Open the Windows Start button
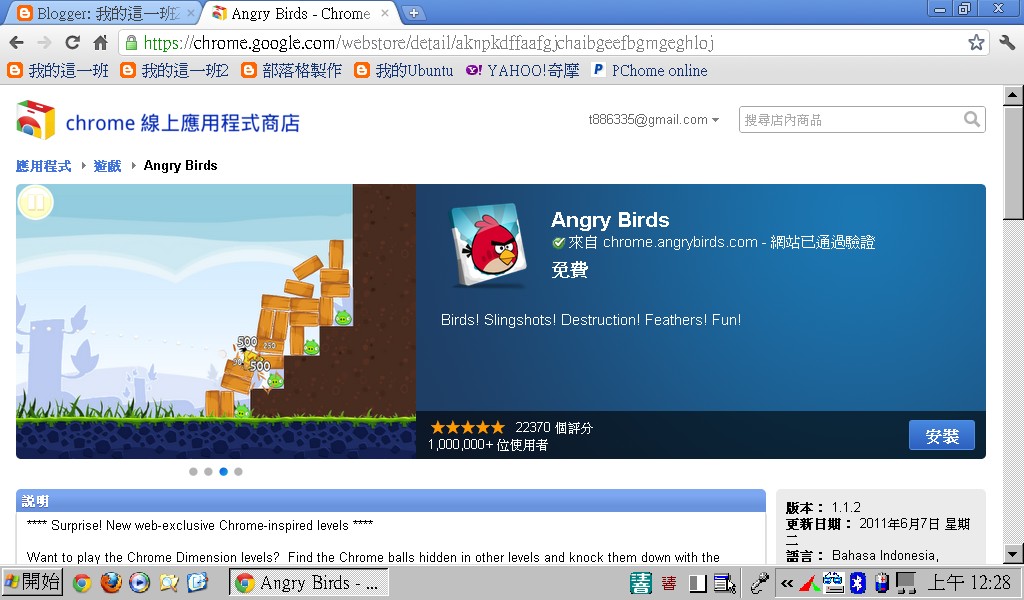 coord(32,582)
